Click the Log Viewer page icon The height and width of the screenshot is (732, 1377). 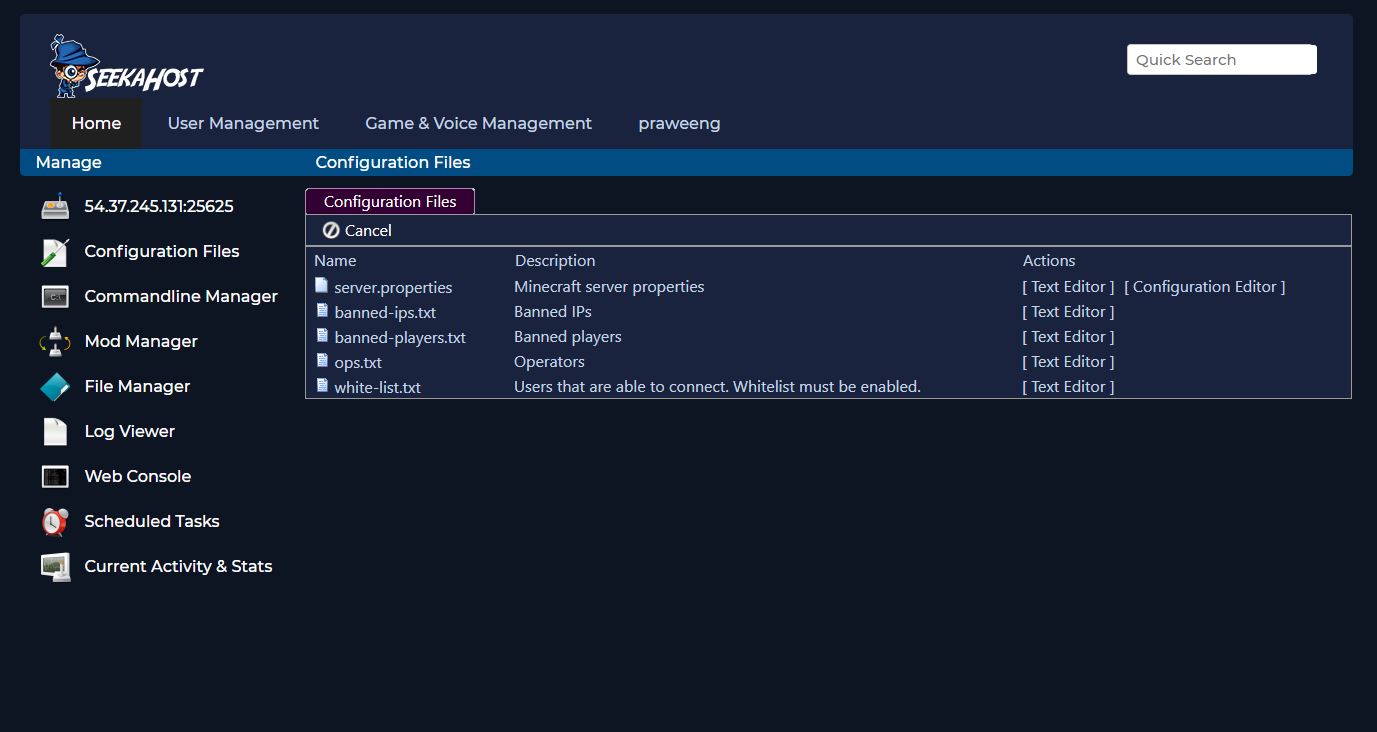55,432
